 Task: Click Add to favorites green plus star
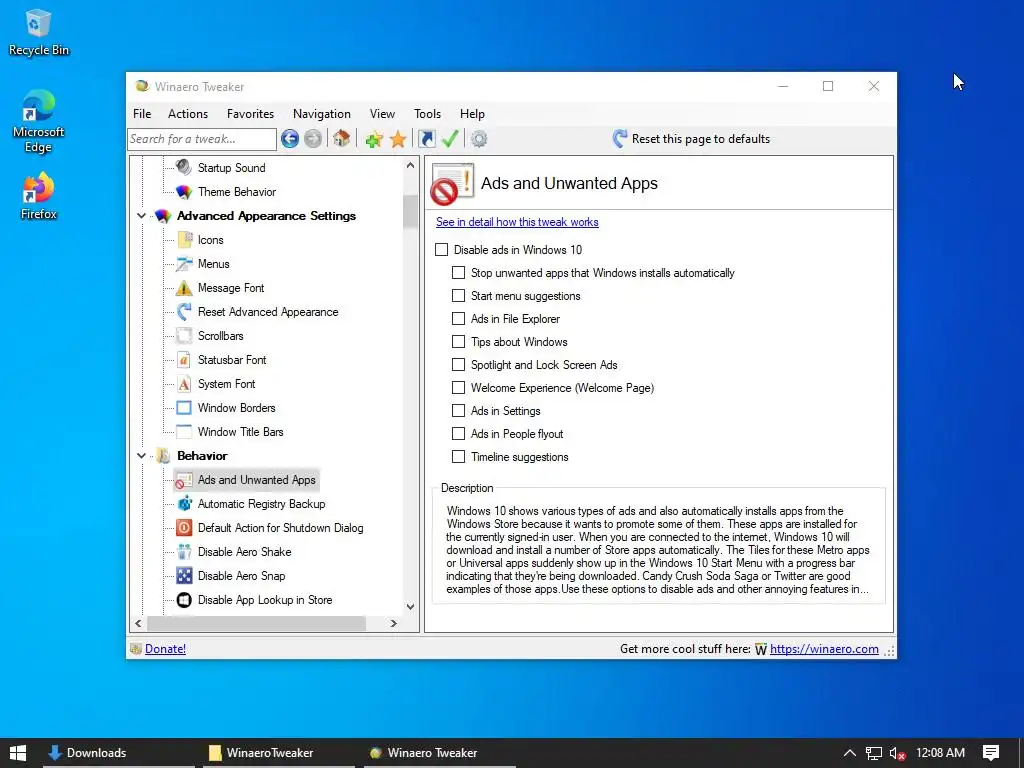(x=374, y=138)
